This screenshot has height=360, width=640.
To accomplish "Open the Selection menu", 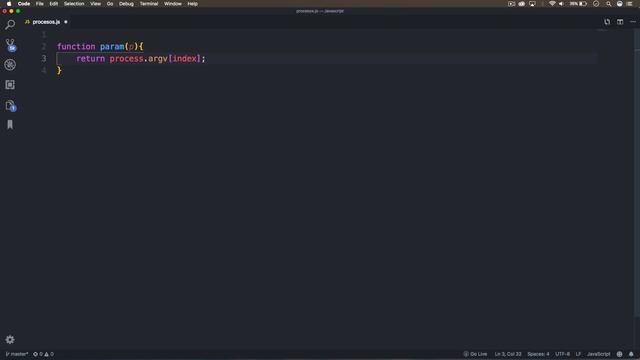I will click(74, 4).
